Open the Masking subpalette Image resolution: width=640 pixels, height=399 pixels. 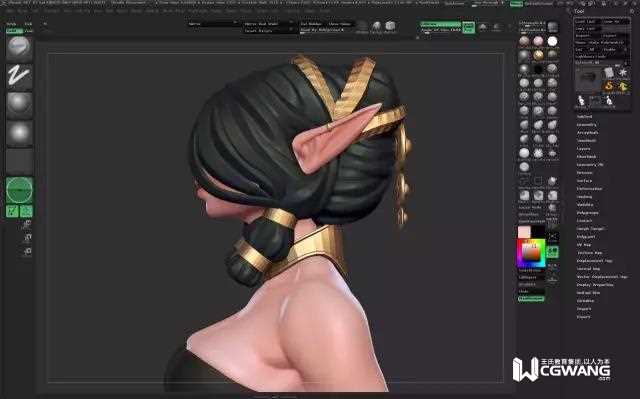tap(584, 197)
